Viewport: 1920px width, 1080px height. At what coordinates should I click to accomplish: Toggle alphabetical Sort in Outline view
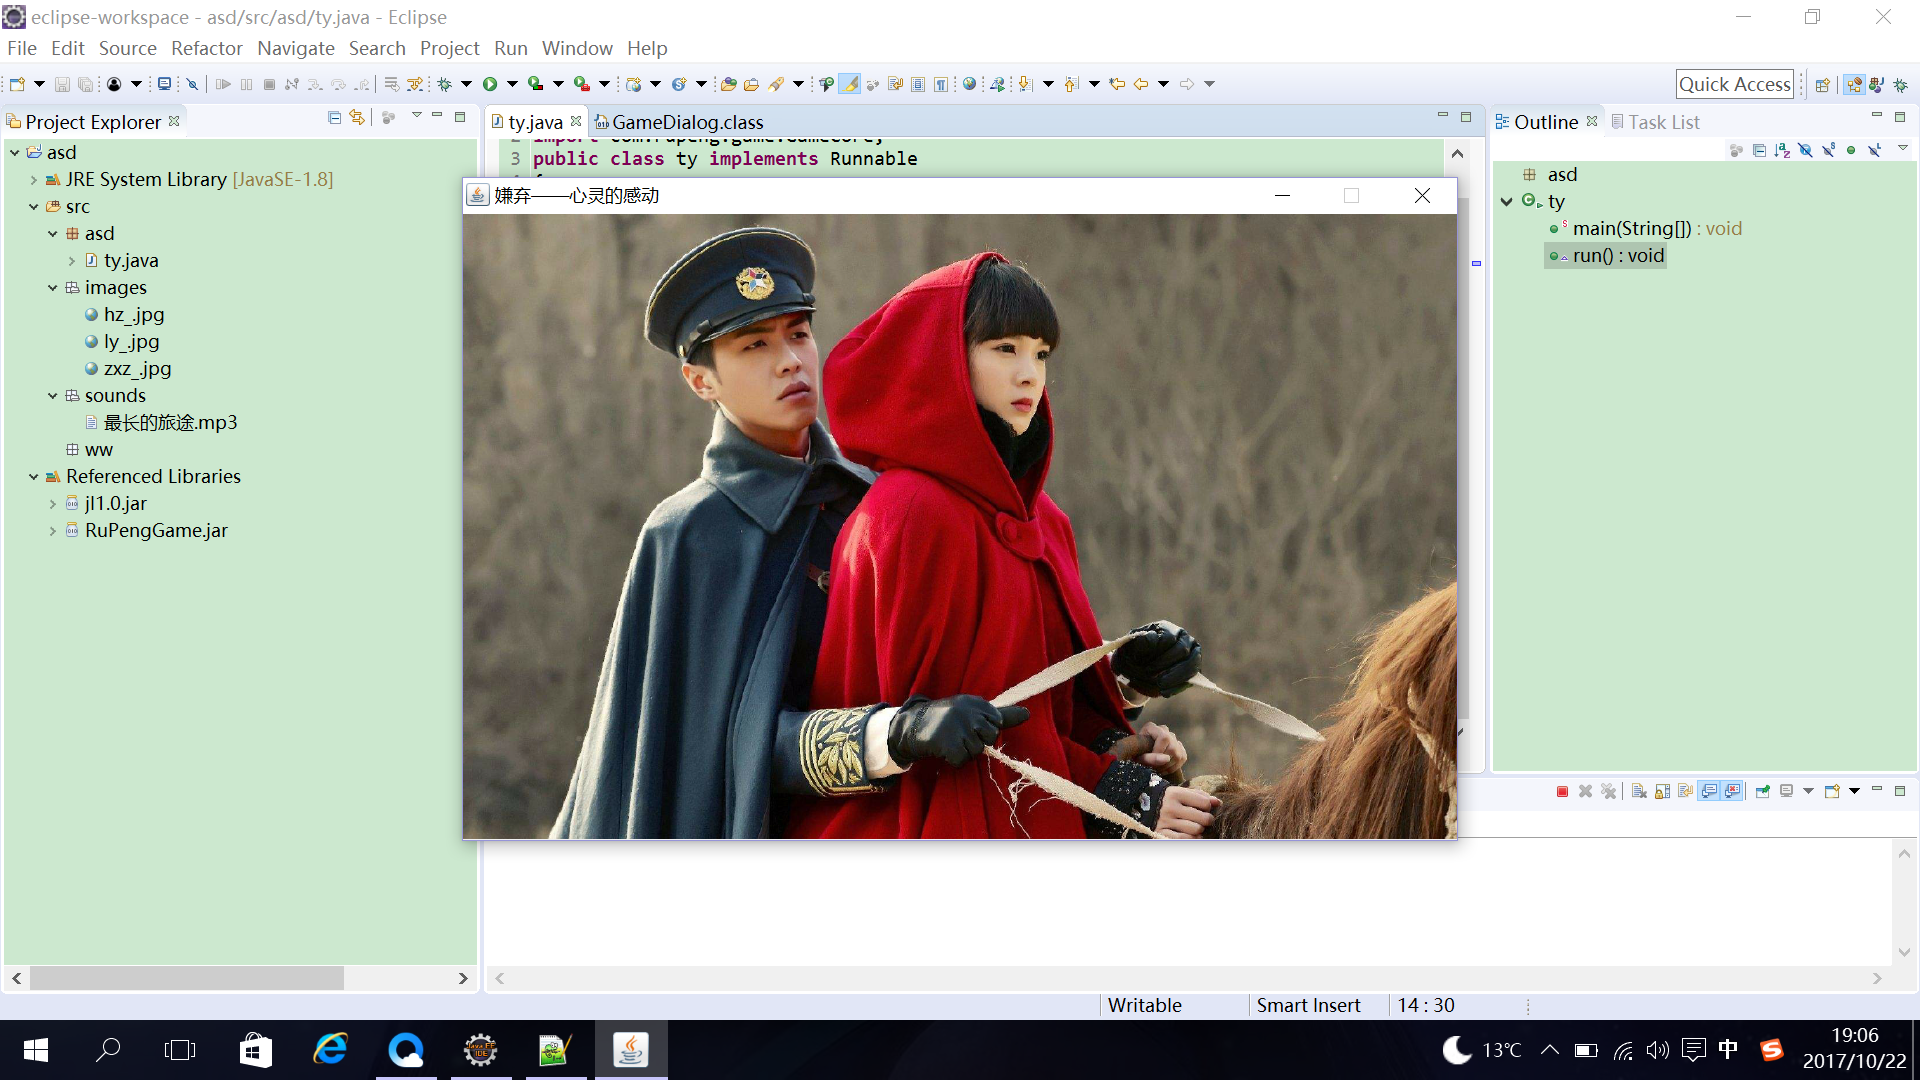click(1782, 150)
